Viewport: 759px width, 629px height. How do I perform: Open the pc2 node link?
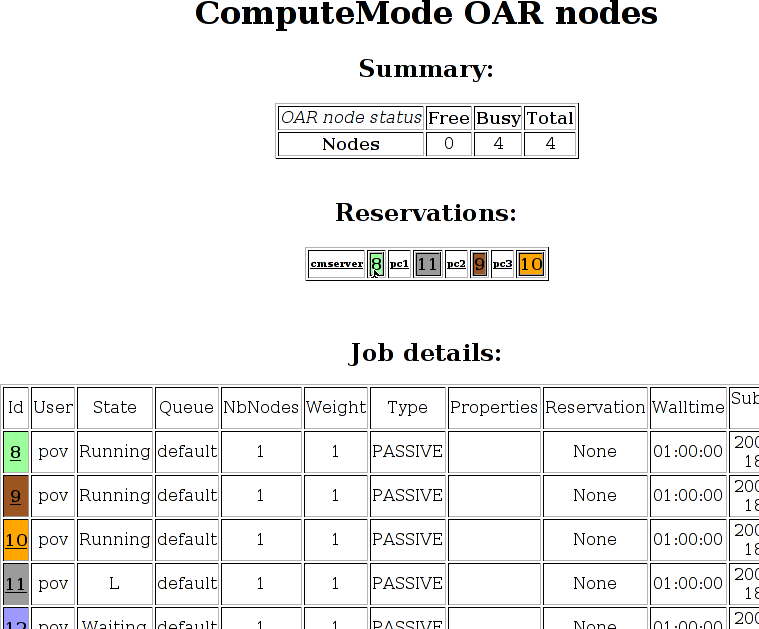tap(456, 264)
